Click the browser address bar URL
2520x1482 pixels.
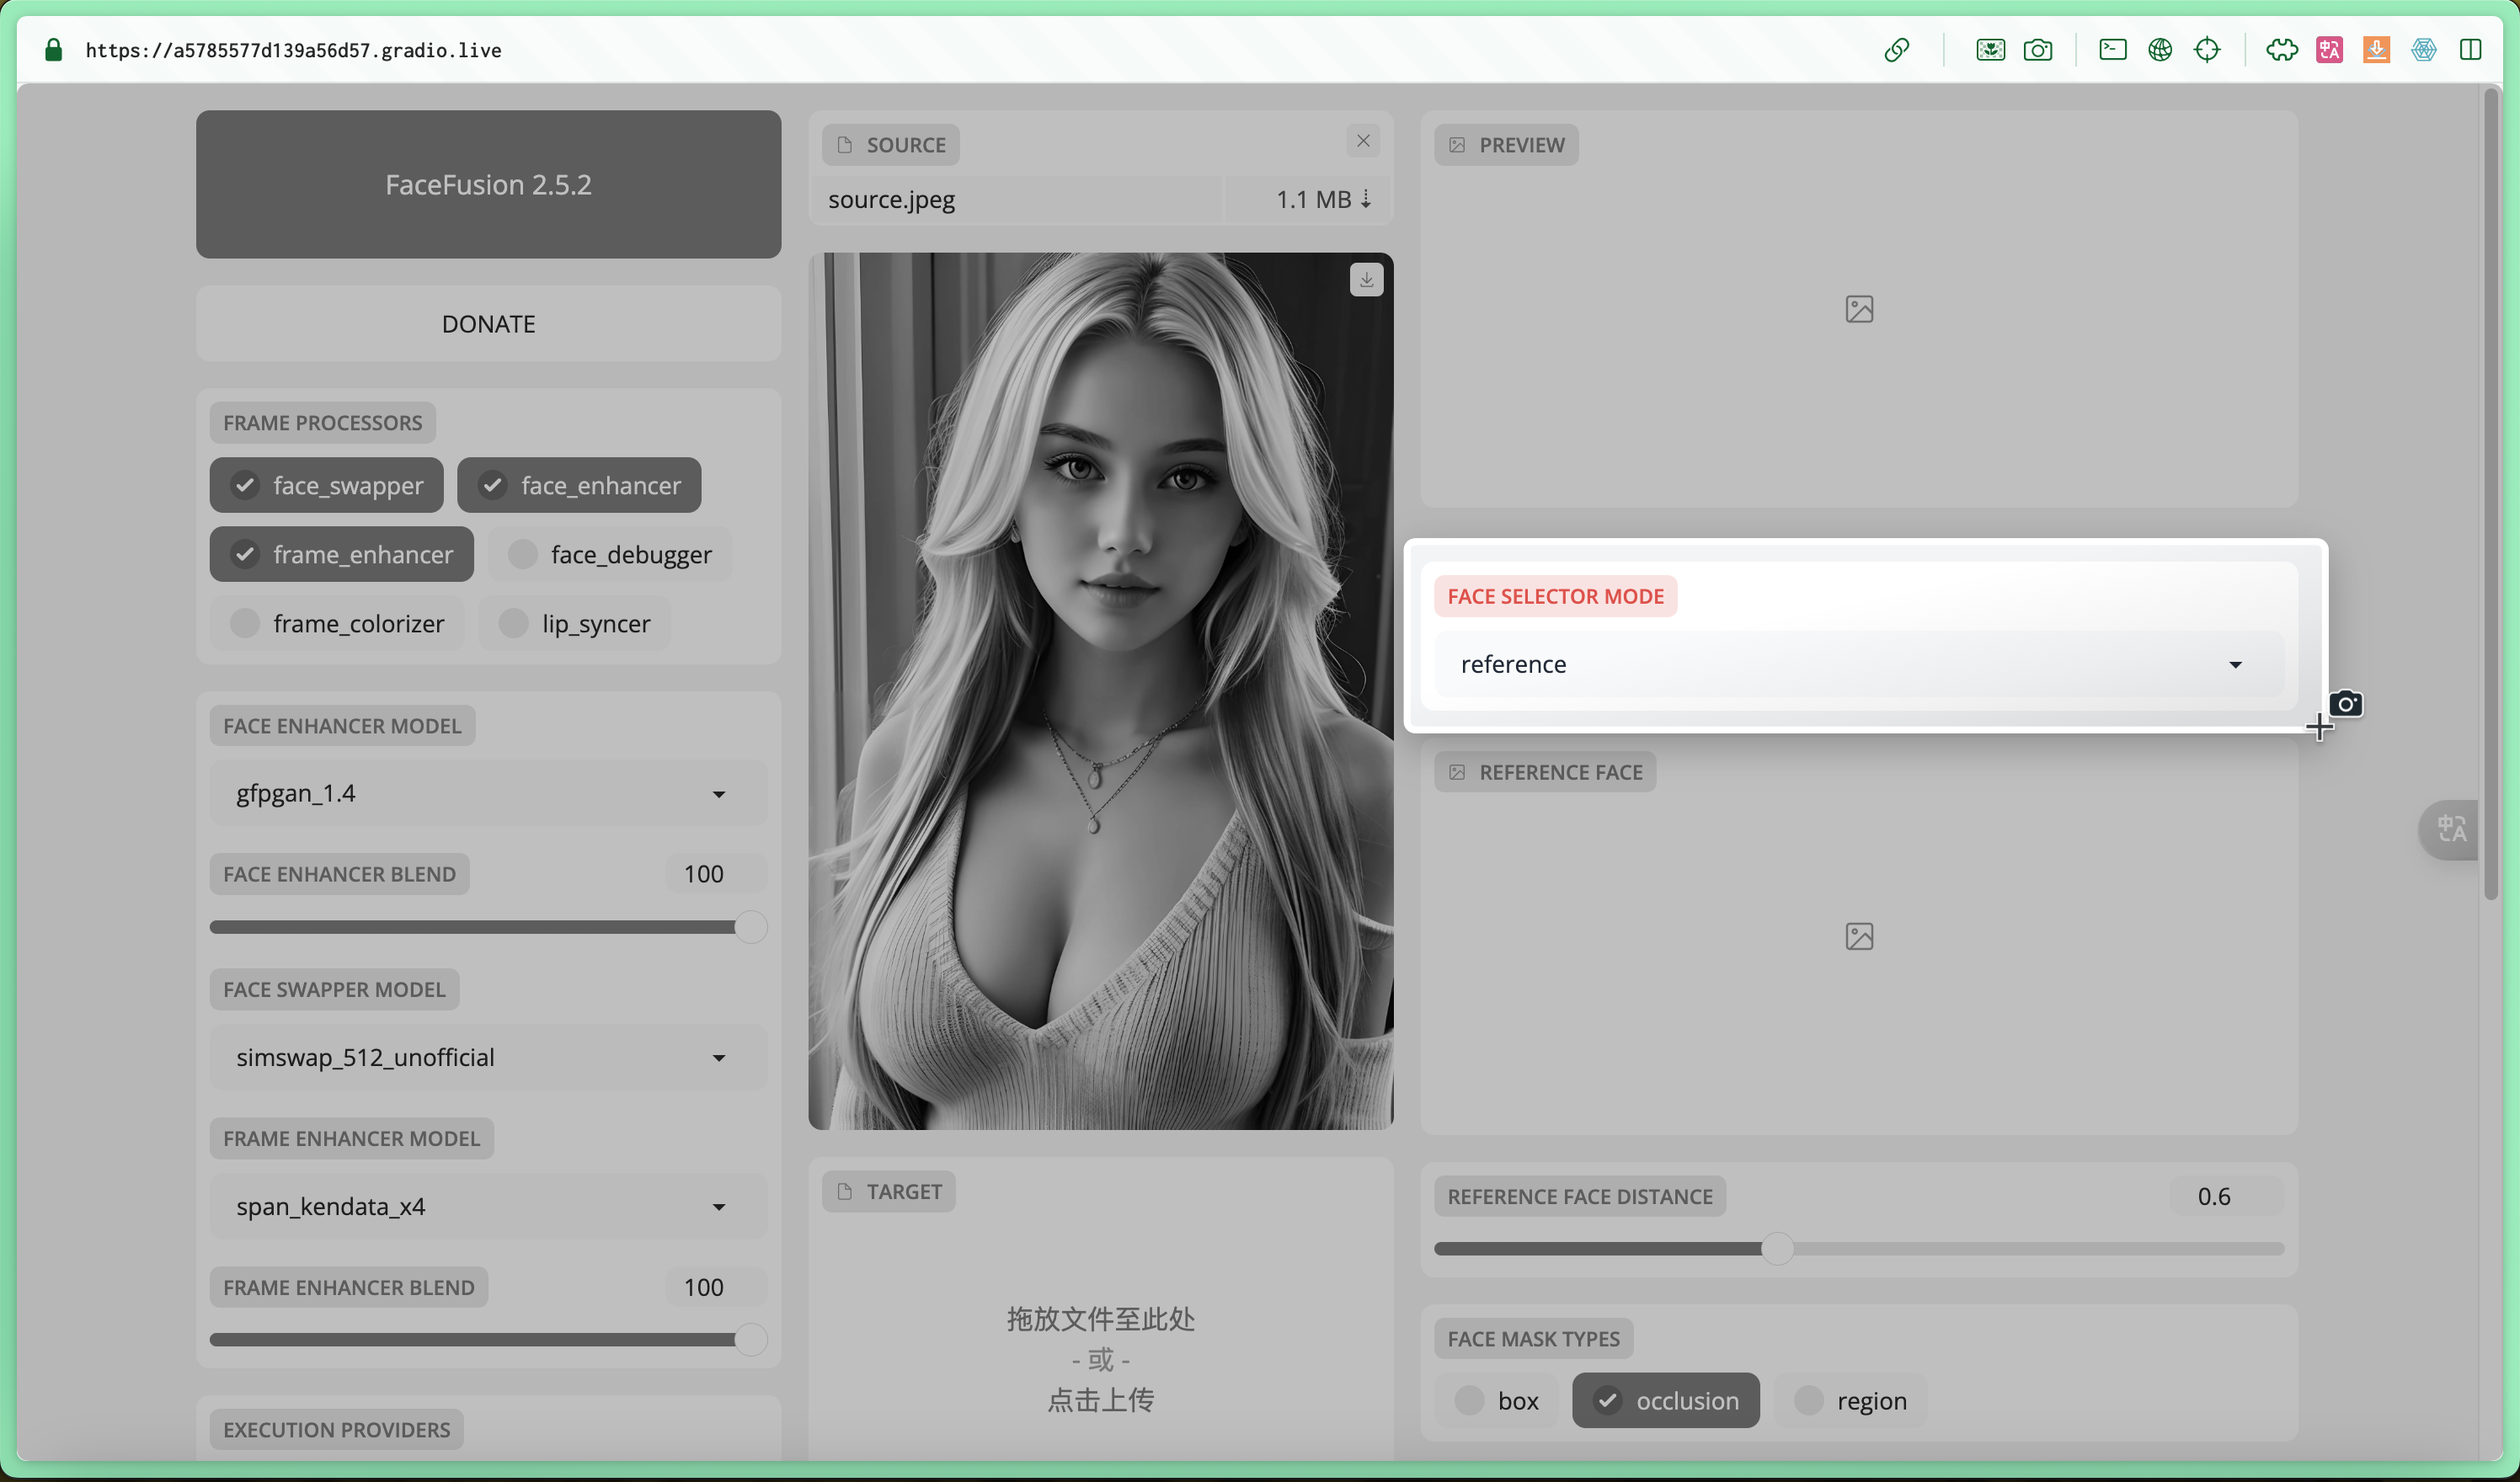[293, 50]
